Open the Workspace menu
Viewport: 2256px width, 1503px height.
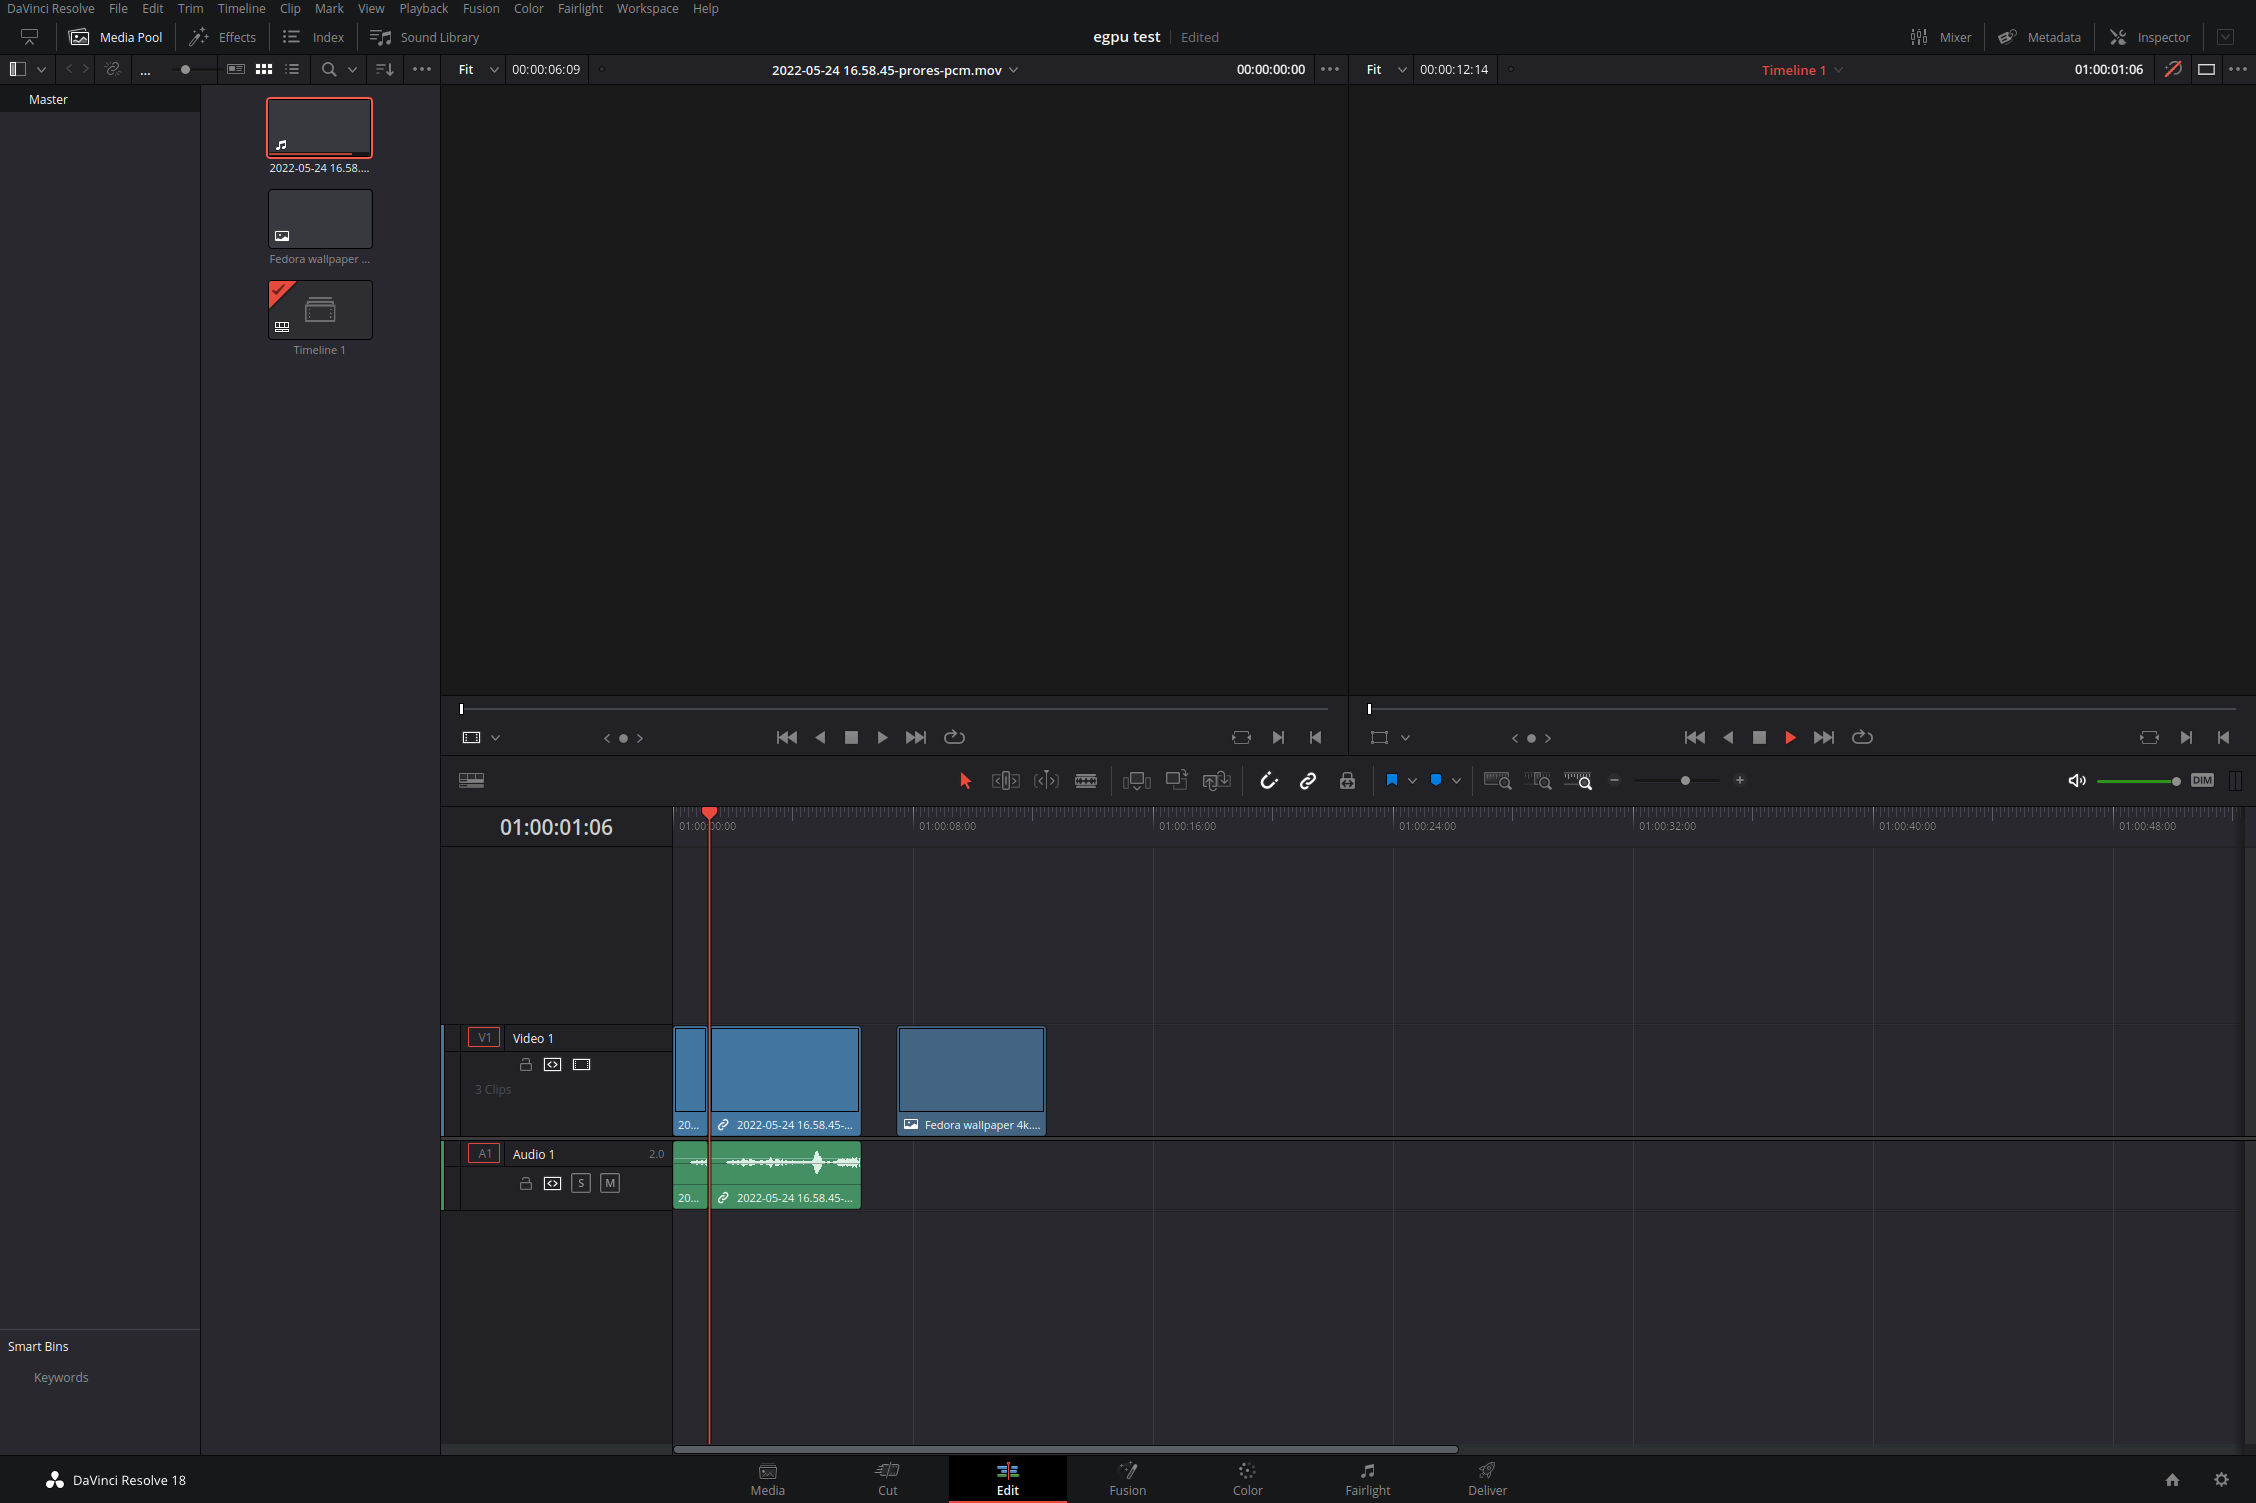[647, 8]
